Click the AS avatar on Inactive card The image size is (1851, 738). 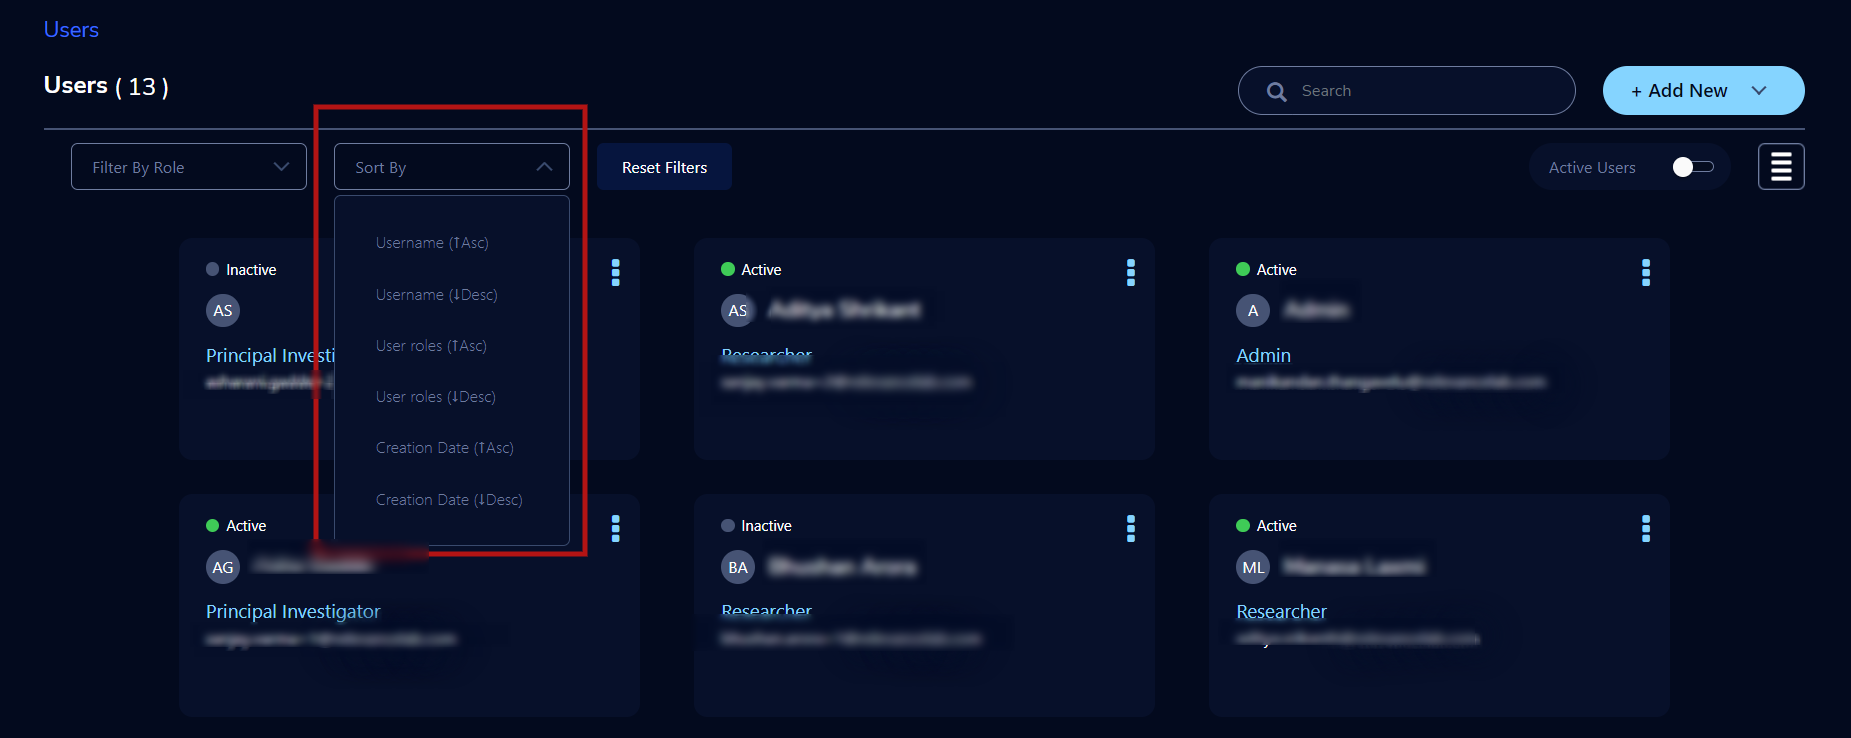[x=223, y=311]
